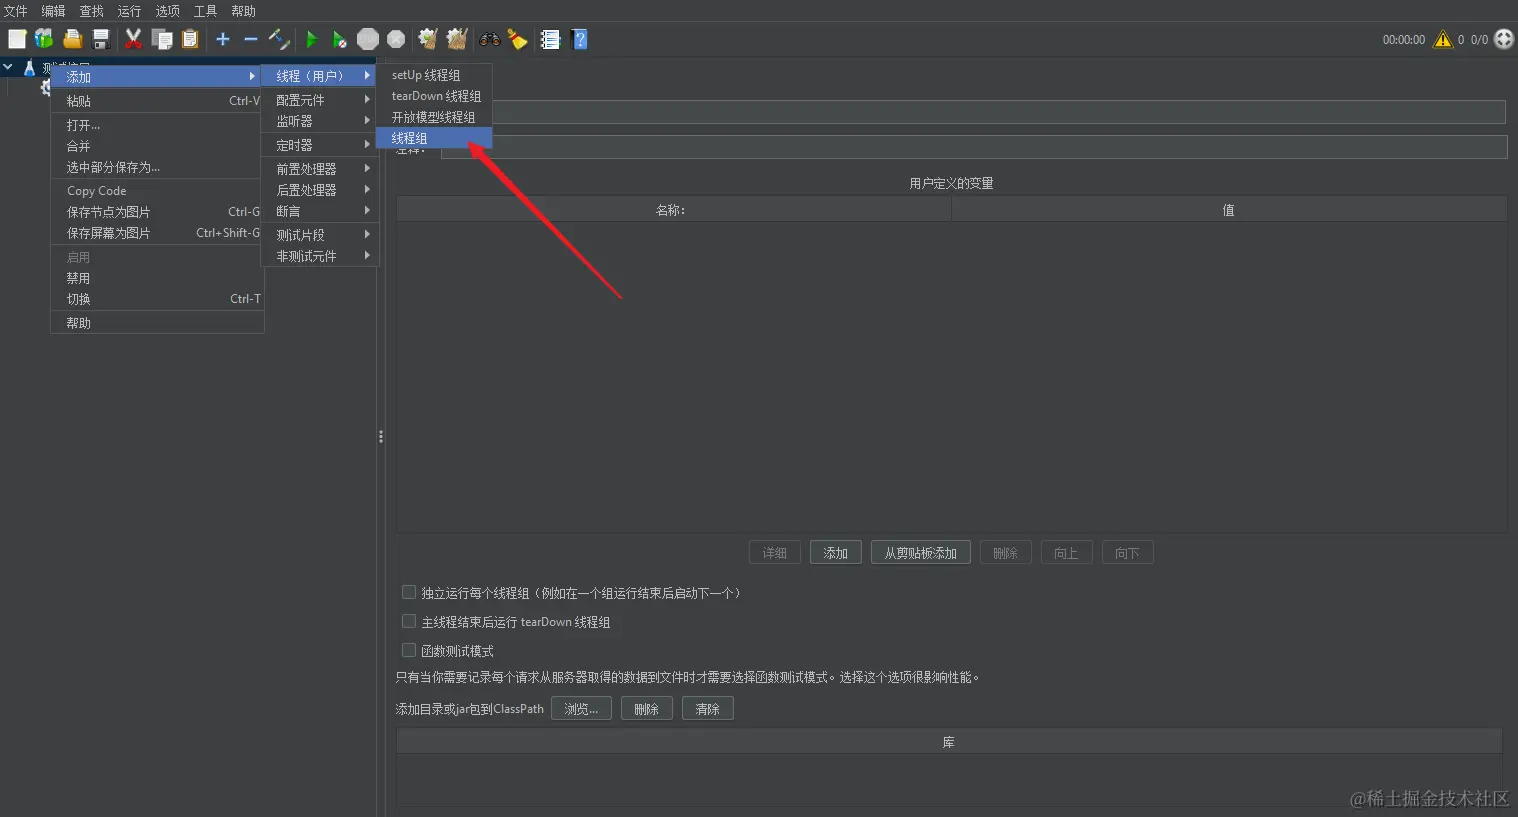Open the 文件 menu
The image size is (1518, 817).
pos(16,11)
